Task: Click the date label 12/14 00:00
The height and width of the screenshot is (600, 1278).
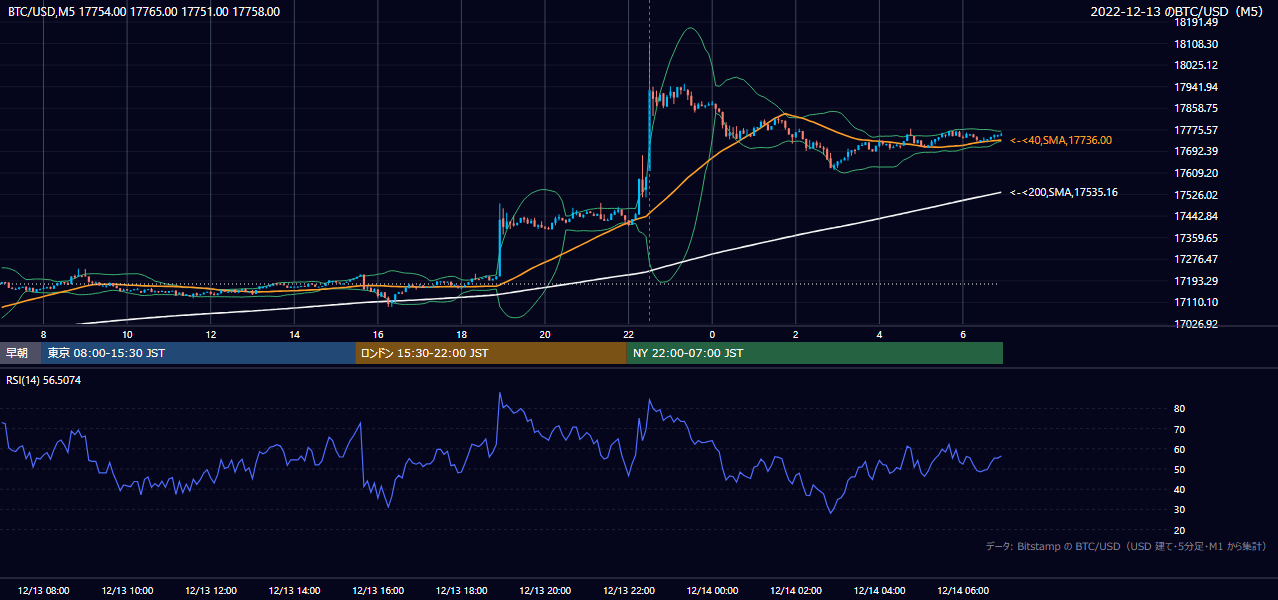Action: 712,591
